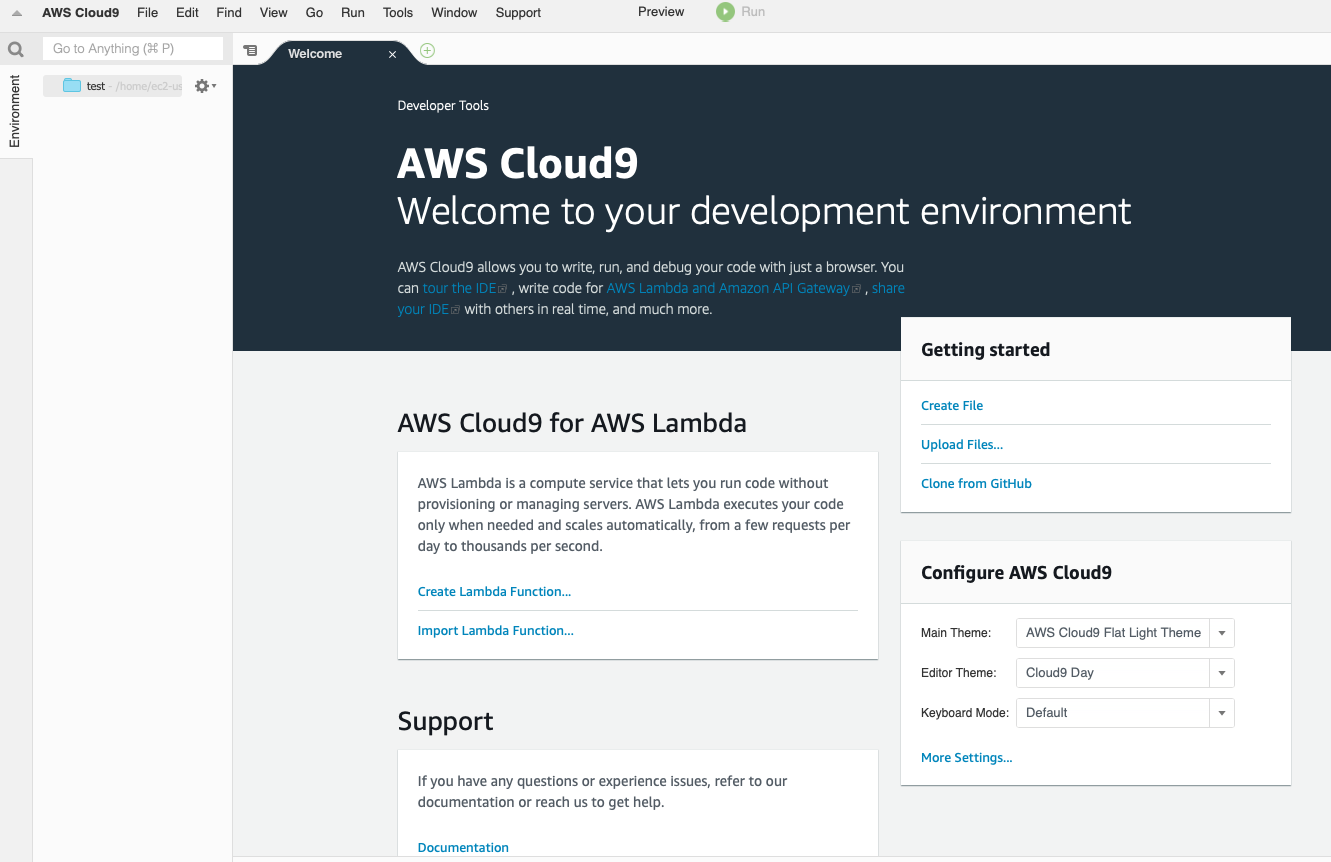This screenshot has height=862, width=1331.
Task: Follow the tour the IDE link
Action: click(x=465, y=288)
